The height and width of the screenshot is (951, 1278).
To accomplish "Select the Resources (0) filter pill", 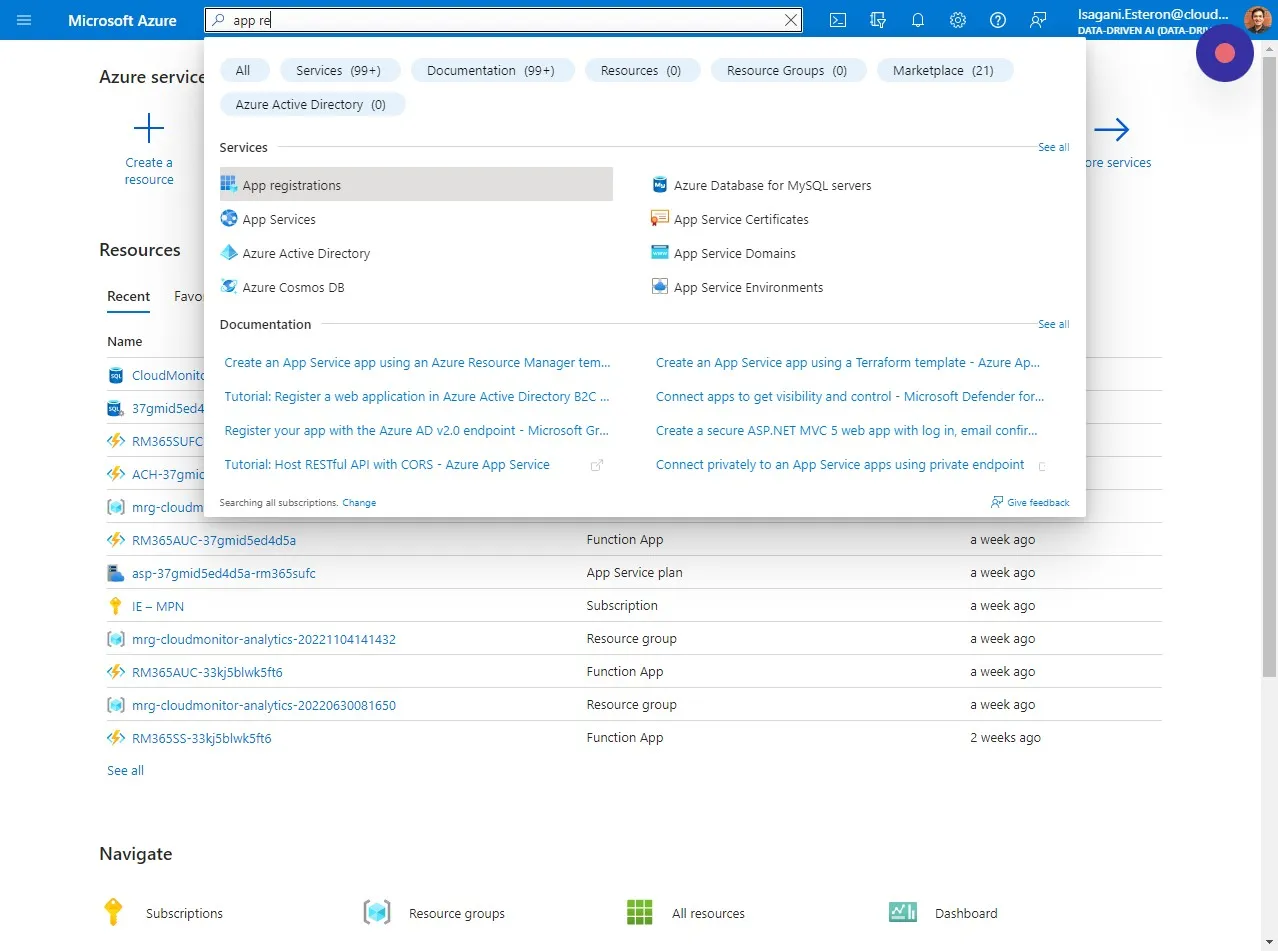I will [641, 70].
